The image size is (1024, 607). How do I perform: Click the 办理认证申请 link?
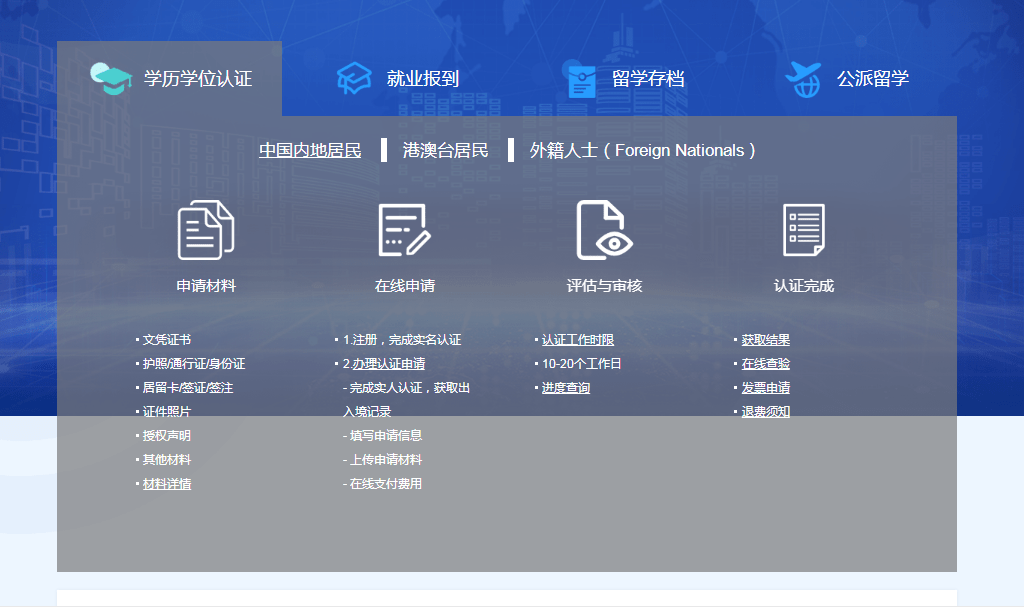[388, 364]
